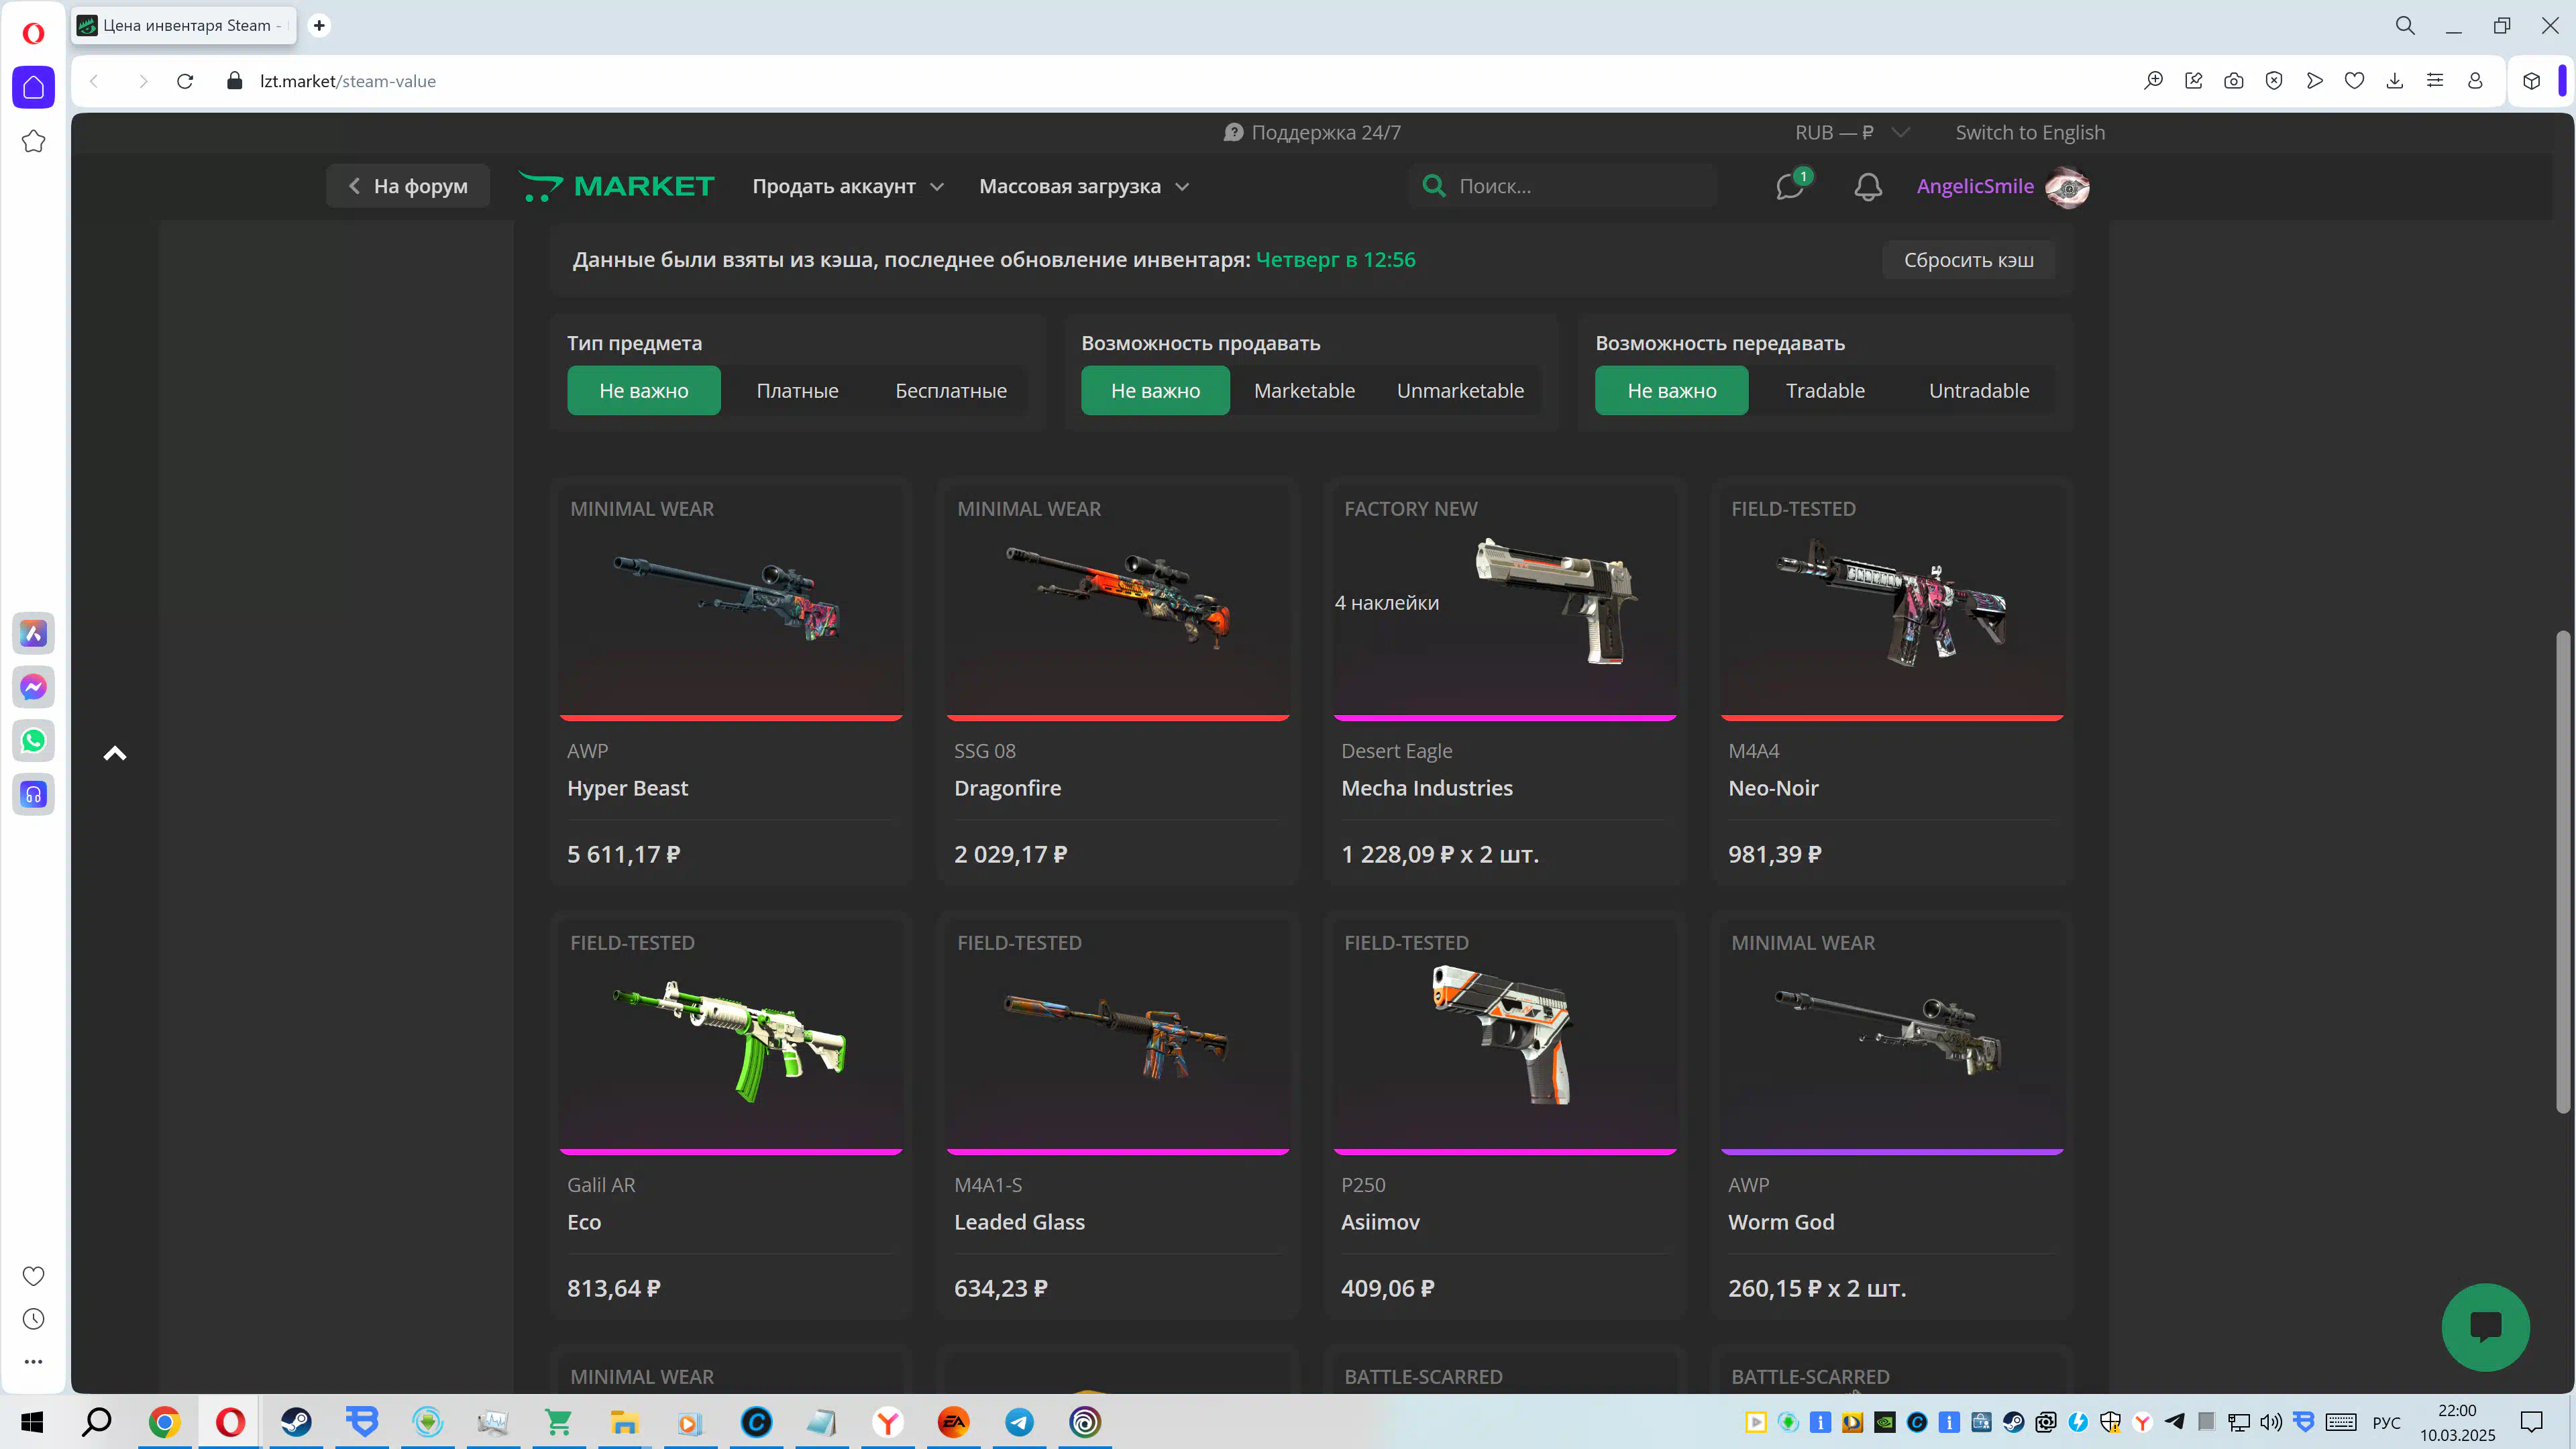The height and width of the screenshot is (1449, 2576).
Task: Click the site search 'Поиск...' field
Action: (1563, 187)
